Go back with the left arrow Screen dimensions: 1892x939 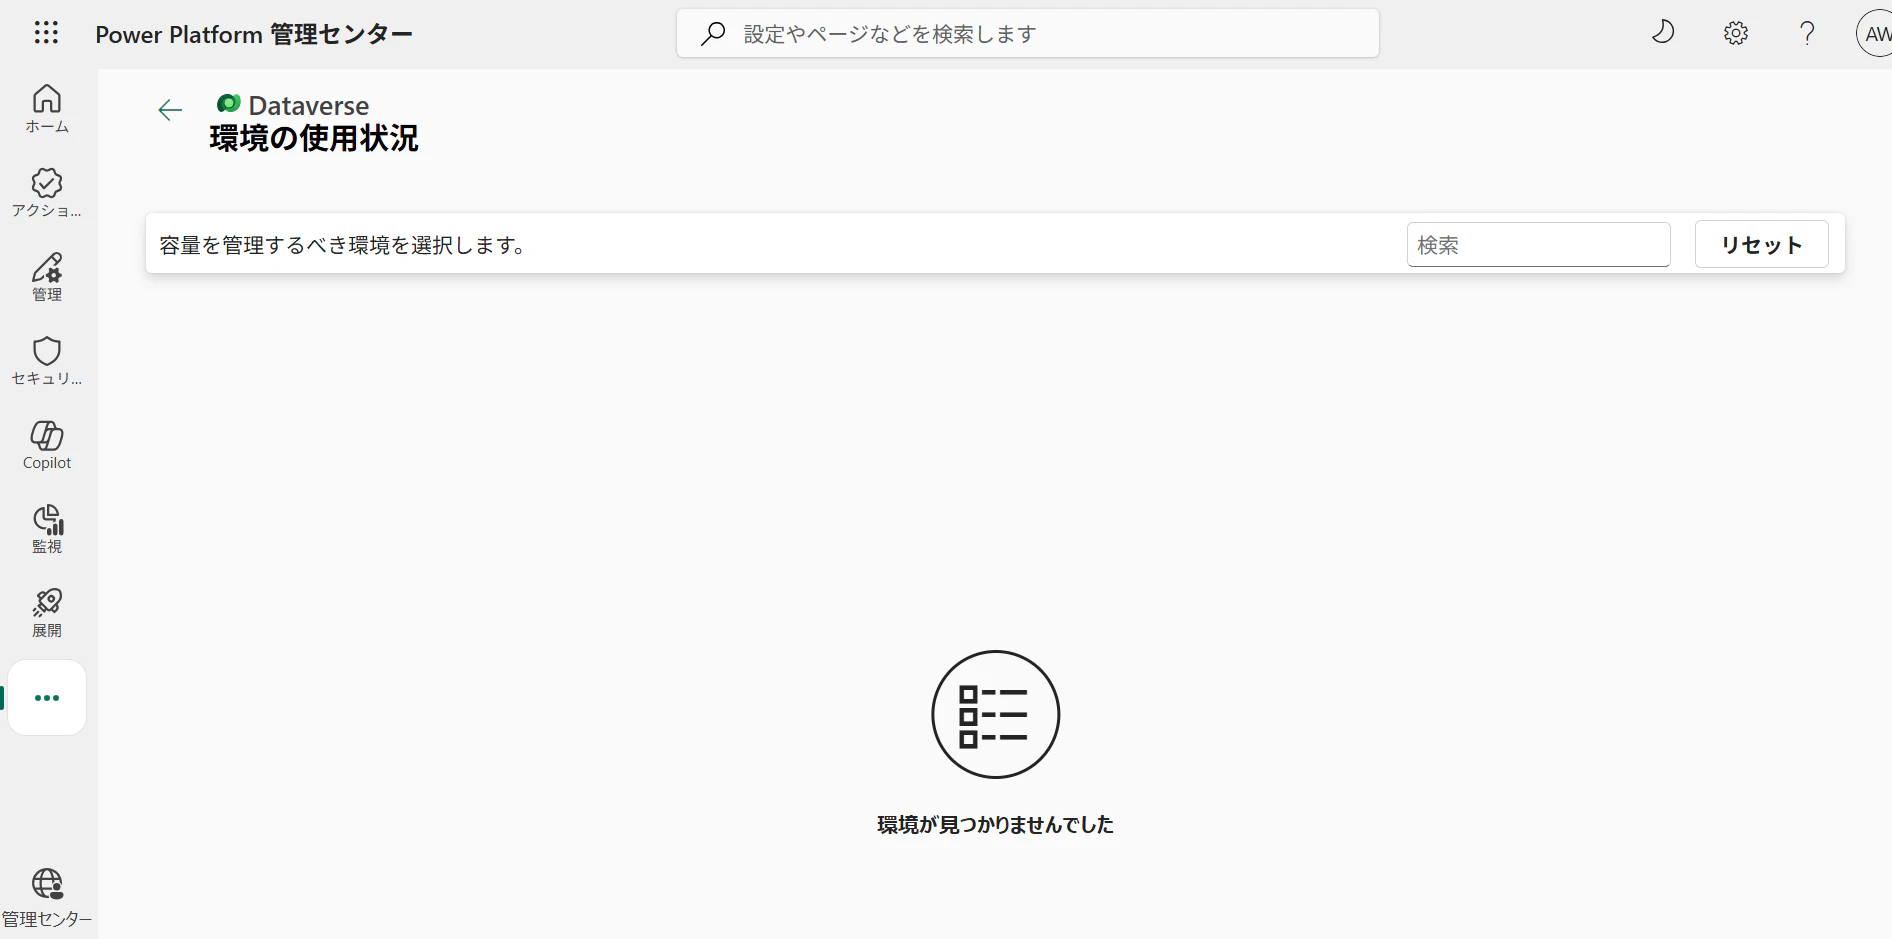tap(171, 110)
